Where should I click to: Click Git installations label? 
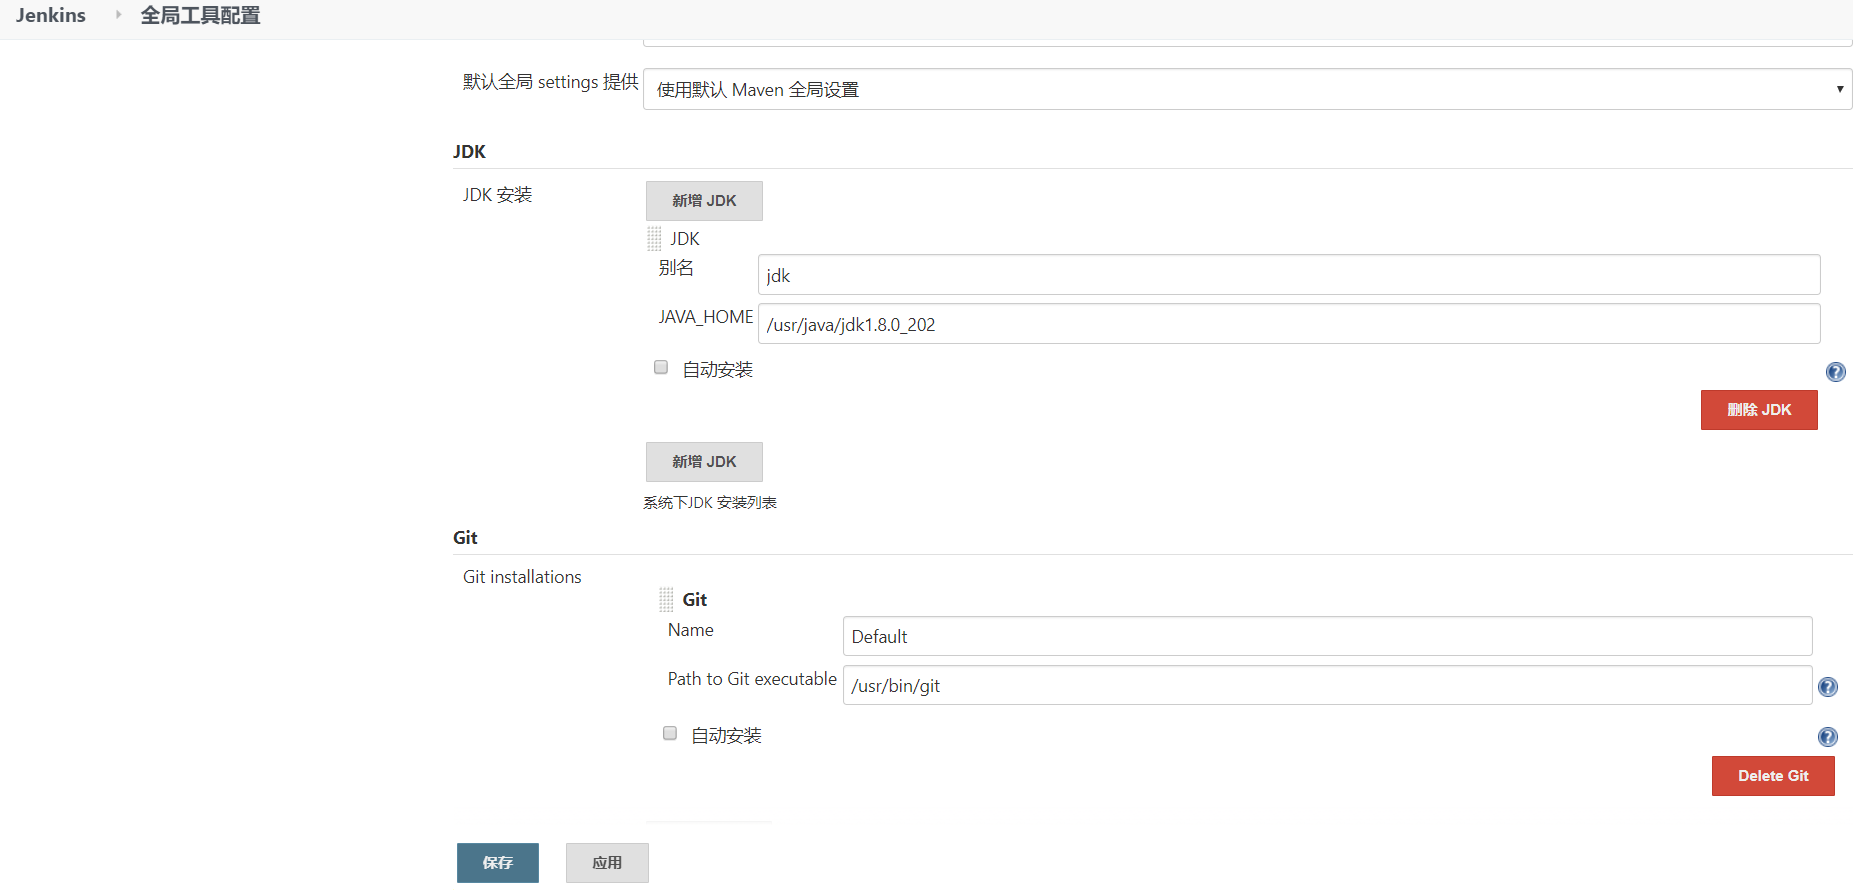pos(522,577)
